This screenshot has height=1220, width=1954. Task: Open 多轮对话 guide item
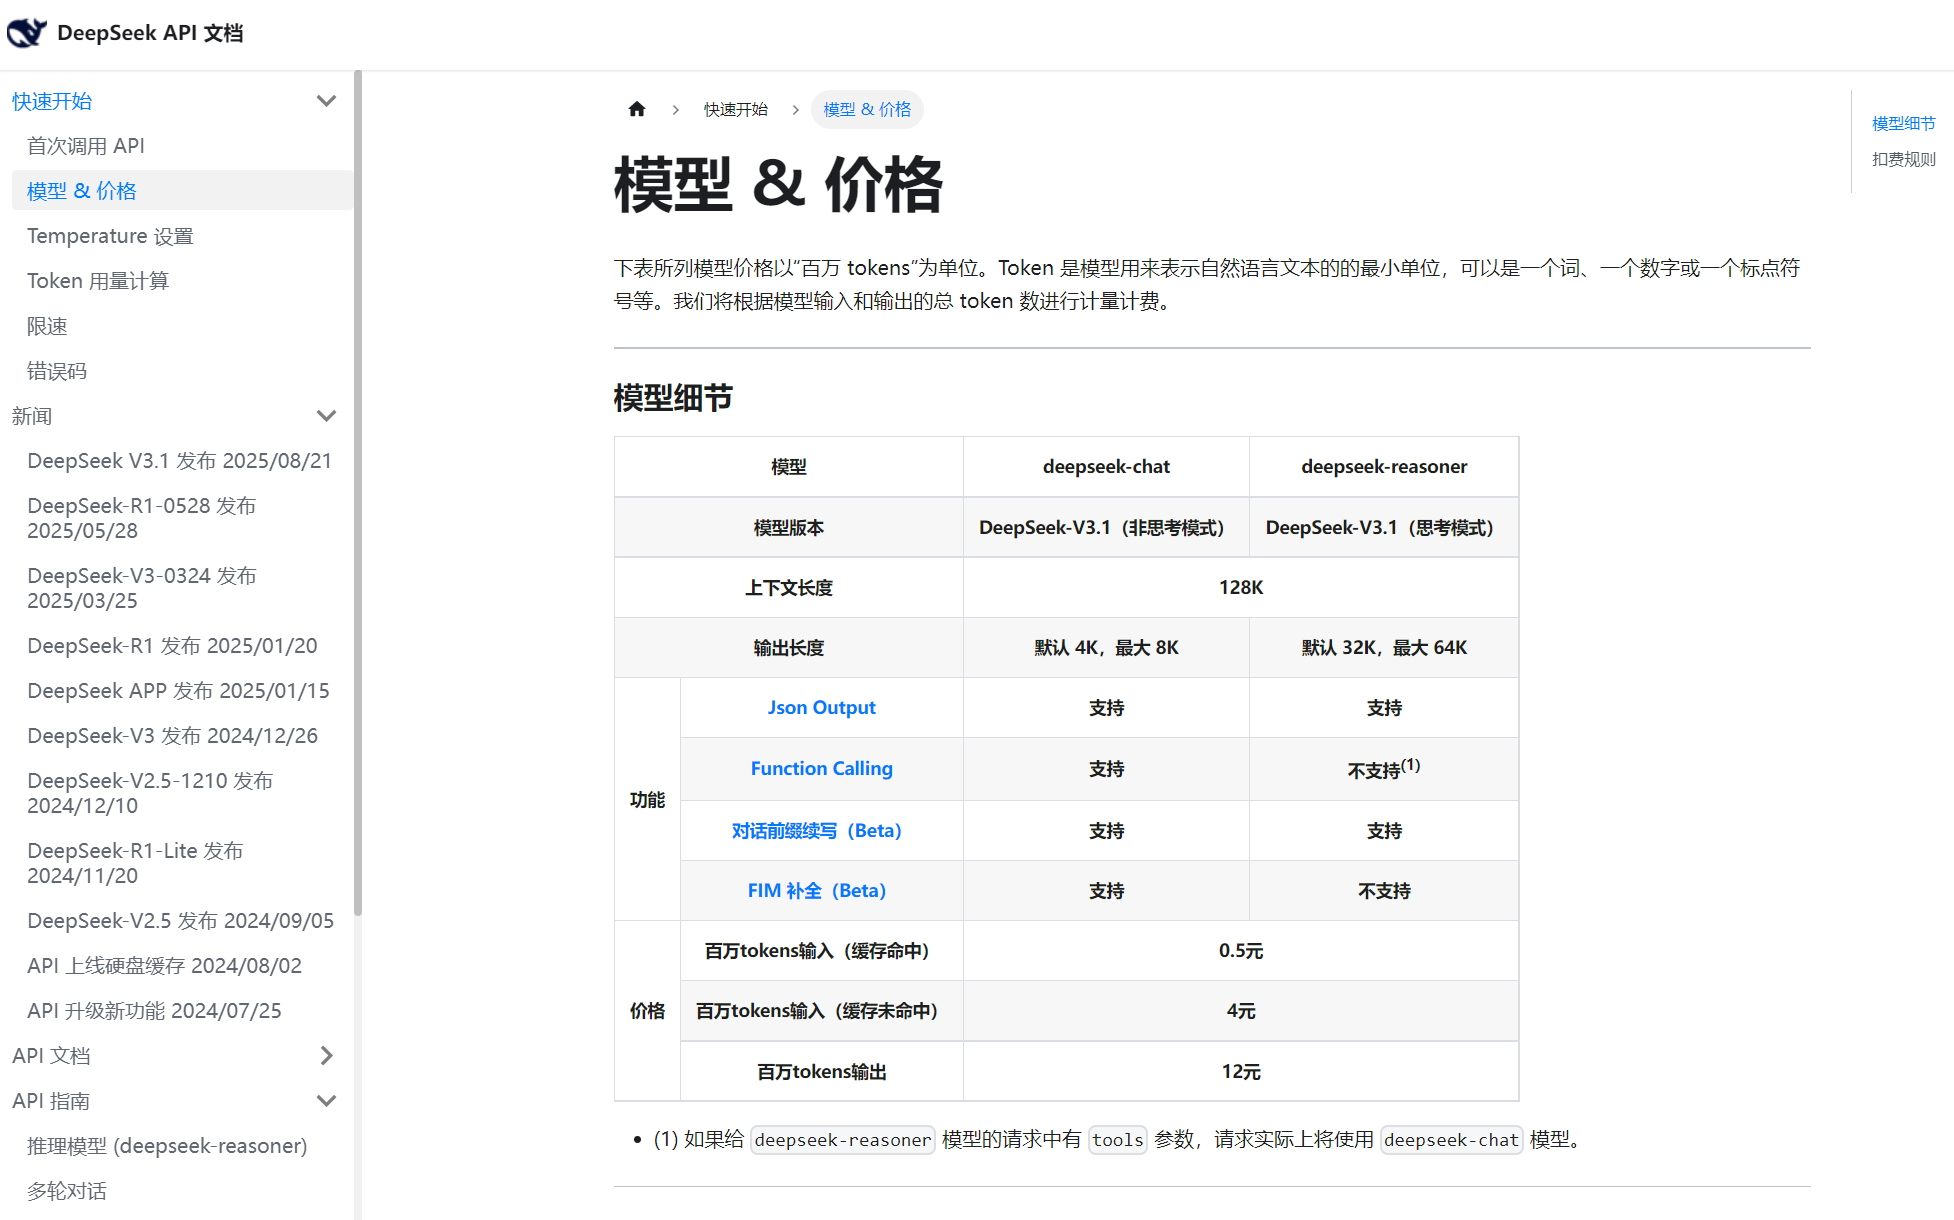[67, 1191]
